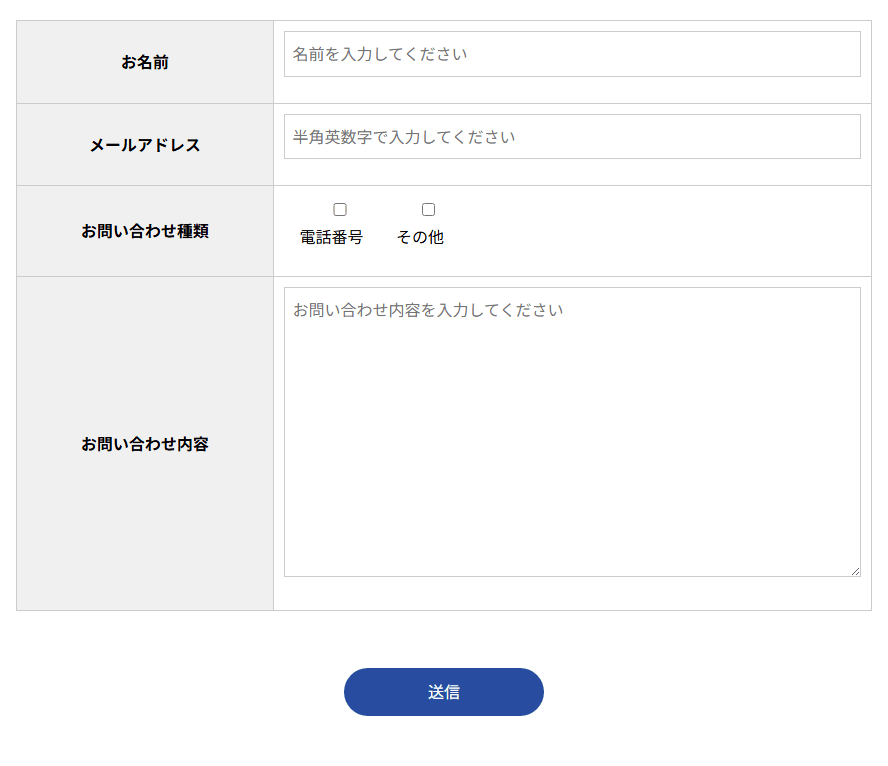The image size is (888, 766).
Task: Submit the form with 送信 button
Action: pyautogui.click(x=444, y=692)
